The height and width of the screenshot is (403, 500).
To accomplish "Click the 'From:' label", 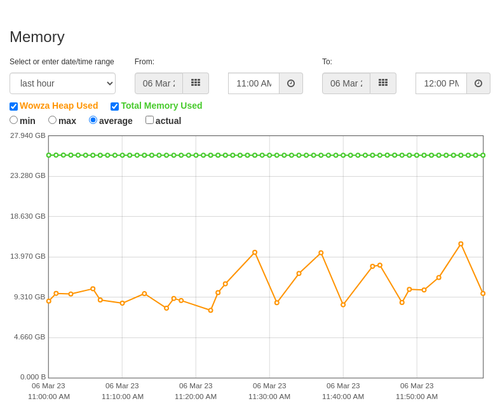I will pos(144,62).
